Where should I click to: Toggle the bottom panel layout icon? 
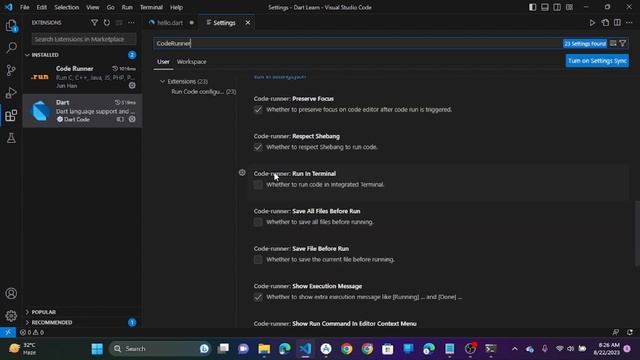(544, 7)
